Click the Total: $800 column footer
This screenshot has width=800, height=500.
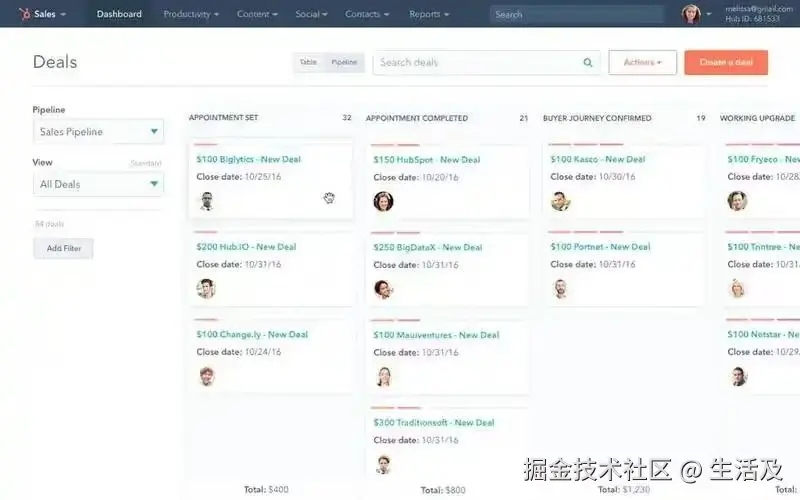tap(443, 490)
